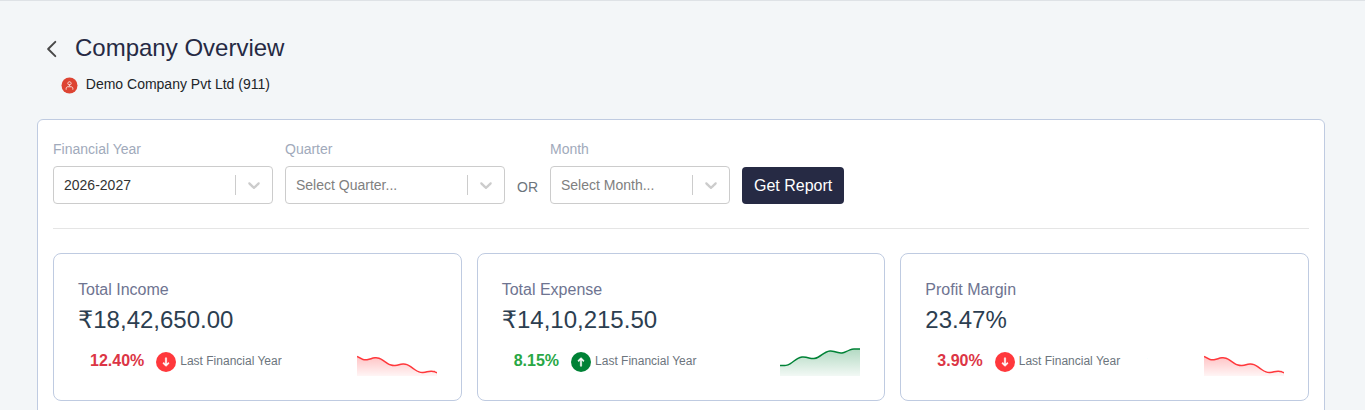Select the ₹14,10,215.50 expense value
Viewport: 1365px width, 410px height.
580,320
